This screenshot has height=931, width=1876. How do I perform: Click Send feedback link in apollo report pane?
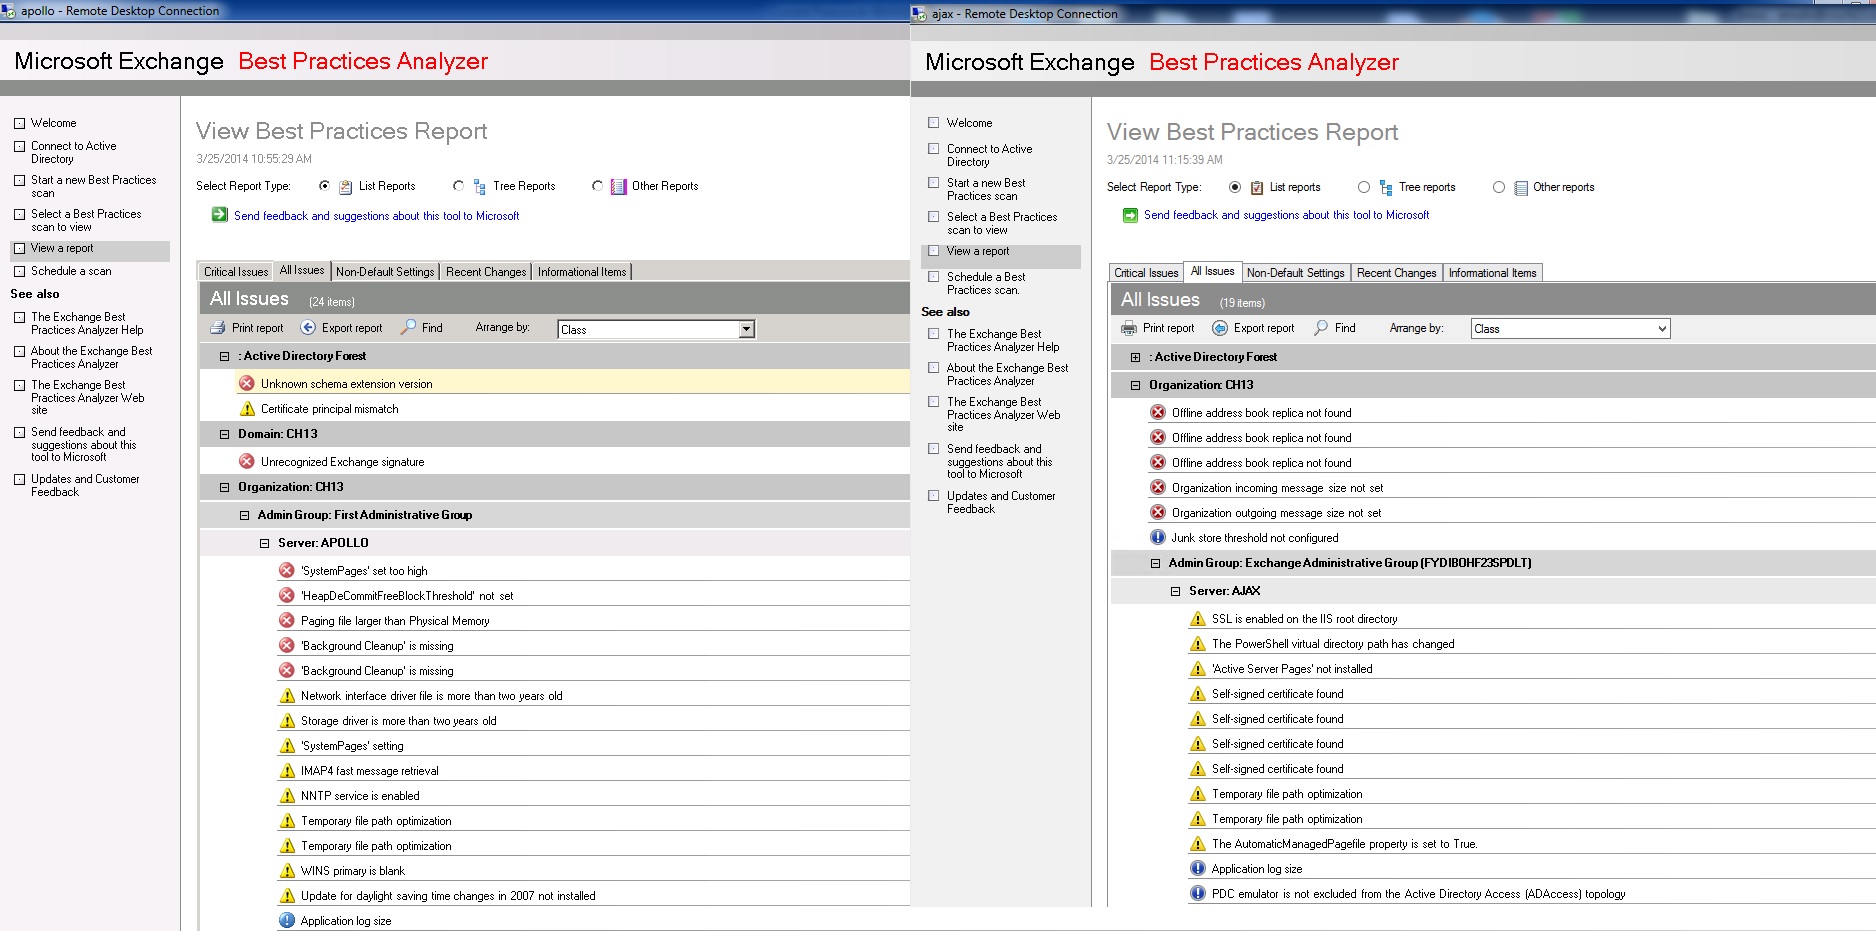click(x=376, y=216)
